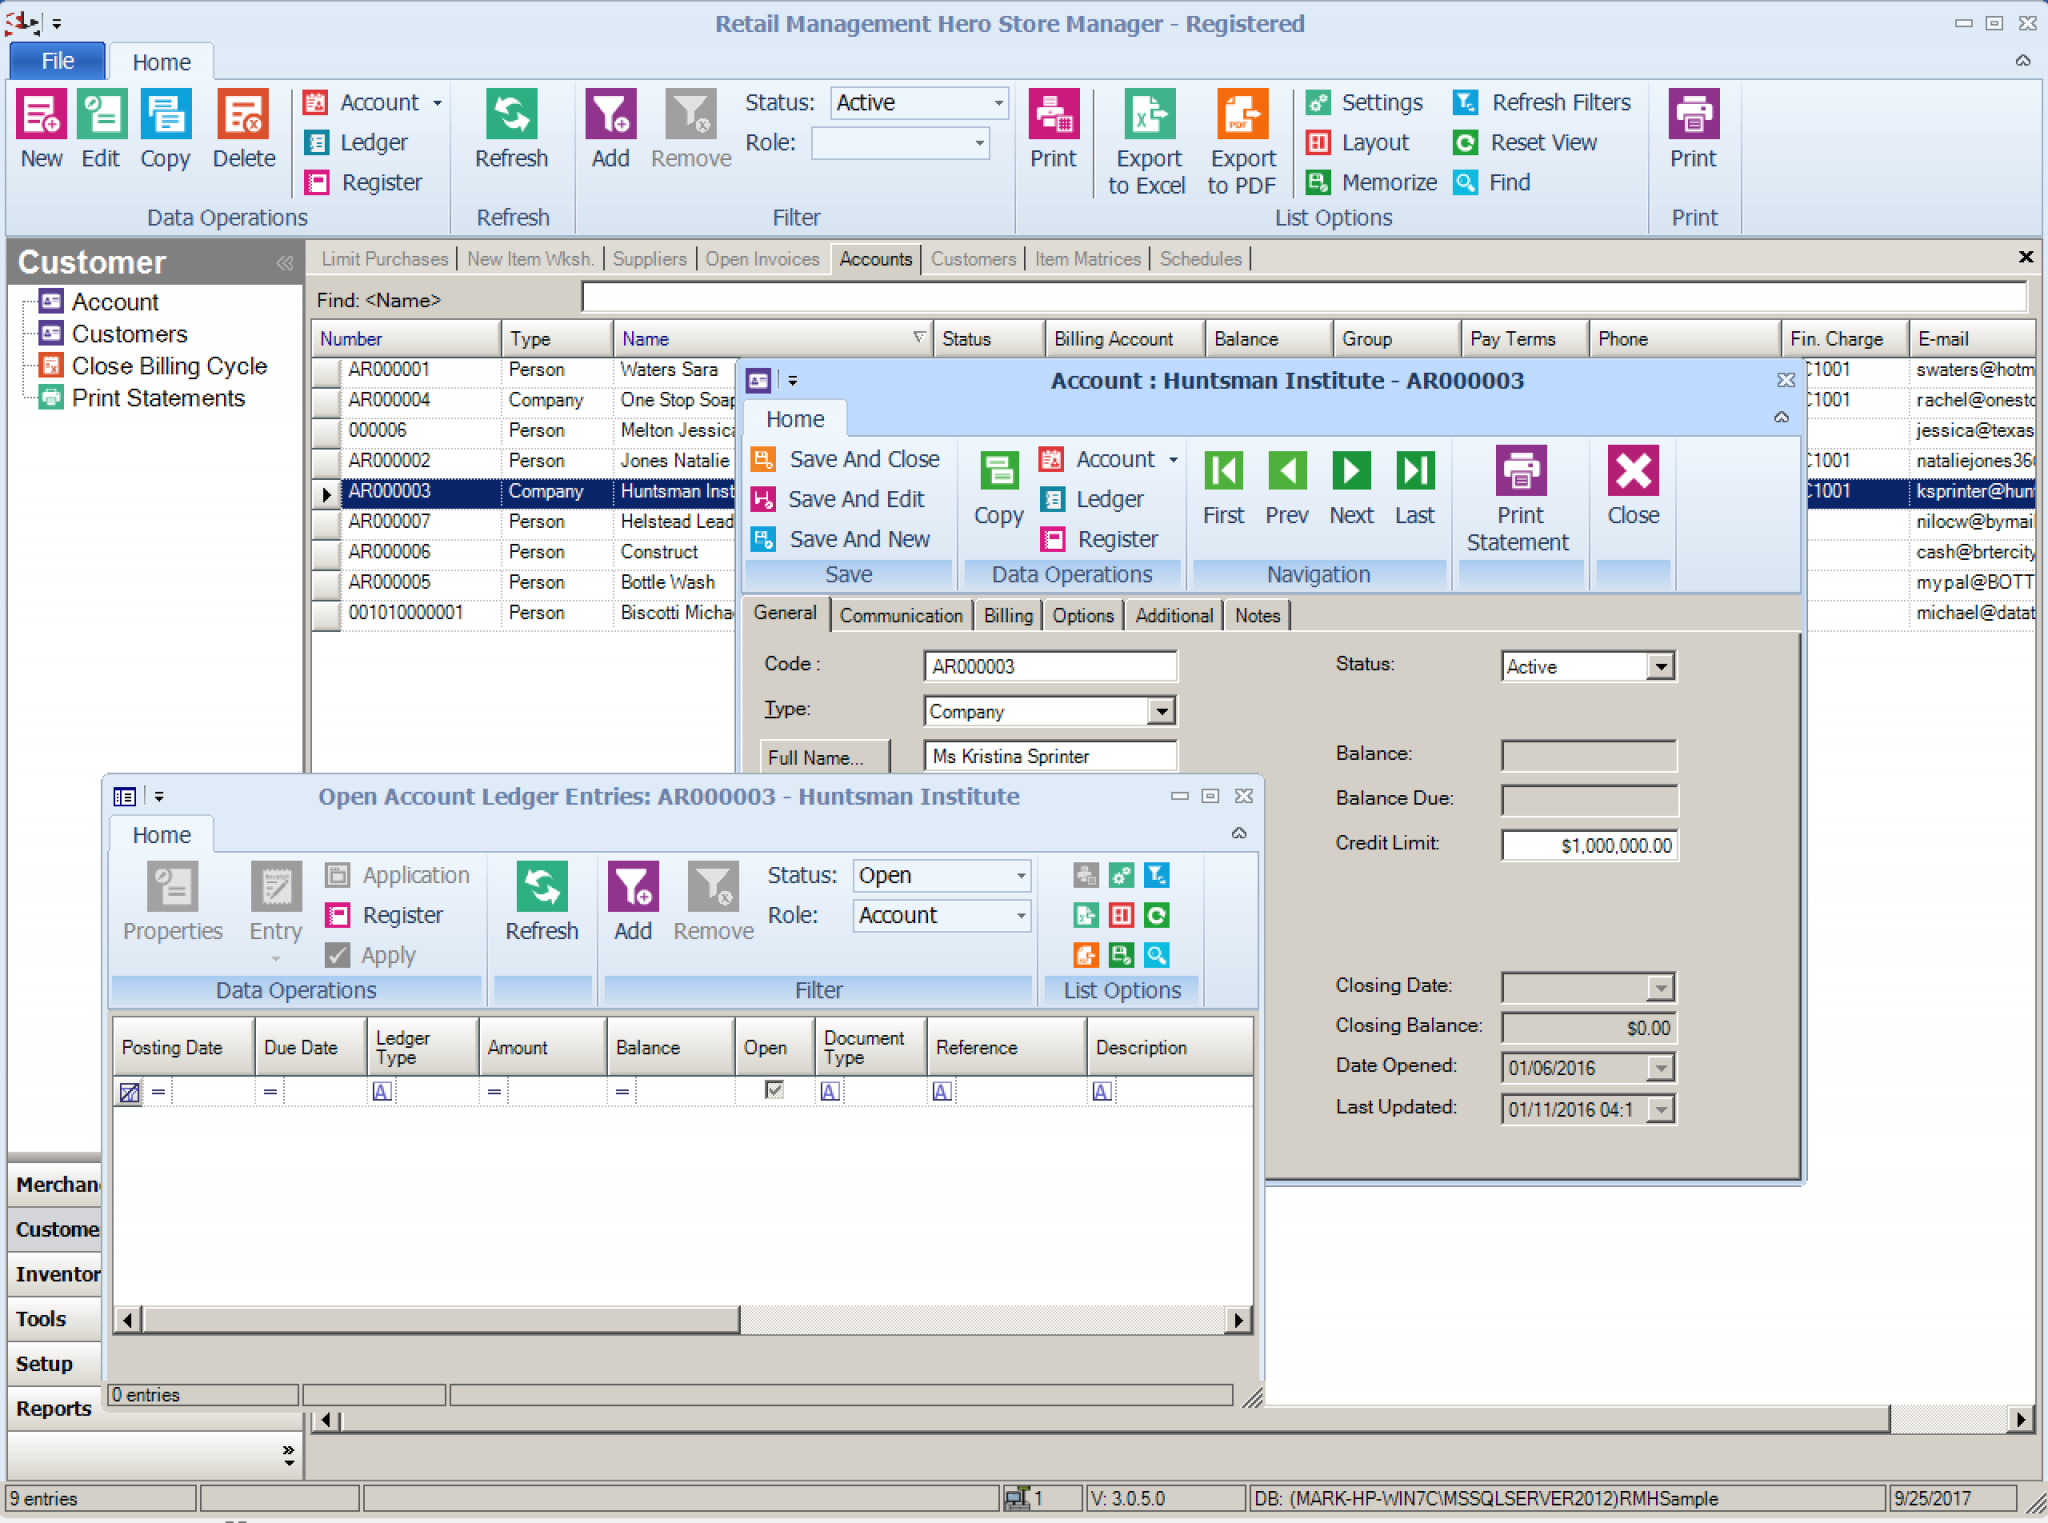Viewport: 2048px width, 1523px height.
Task: Click the Settings gear icon in List Options
Action: [x=1320, y=101]
